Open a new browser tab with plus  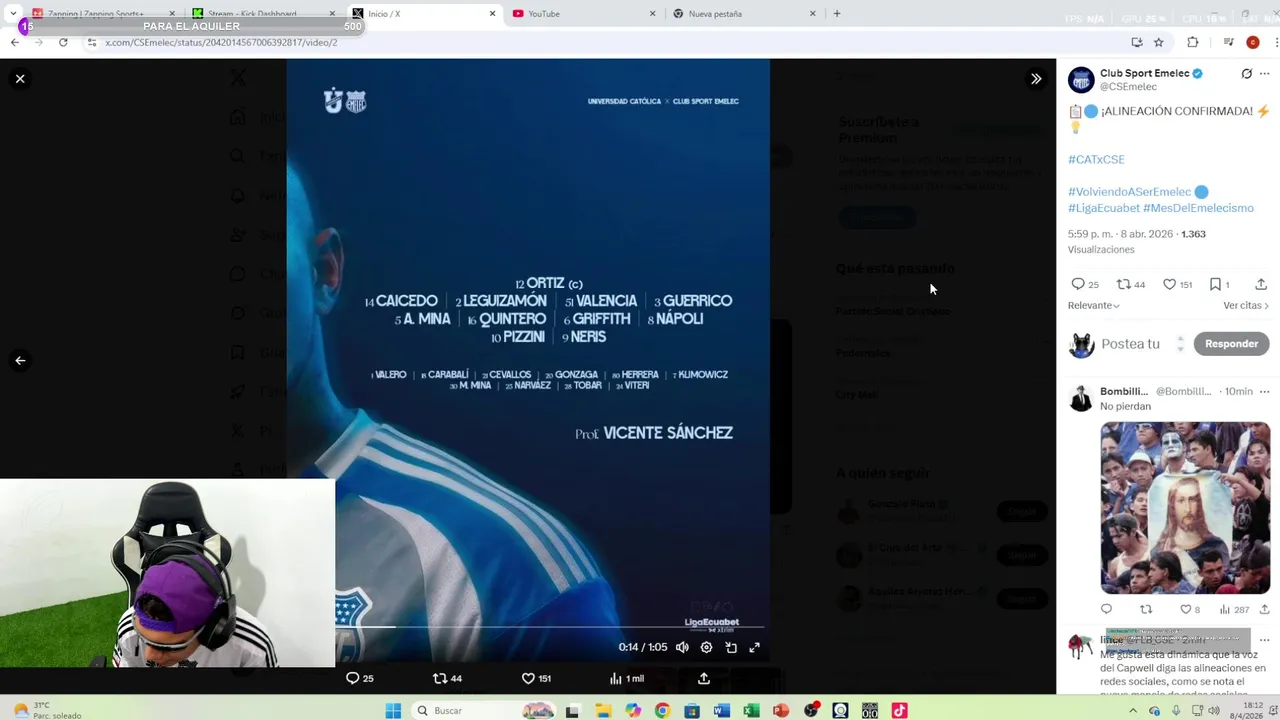click(837, 14)
